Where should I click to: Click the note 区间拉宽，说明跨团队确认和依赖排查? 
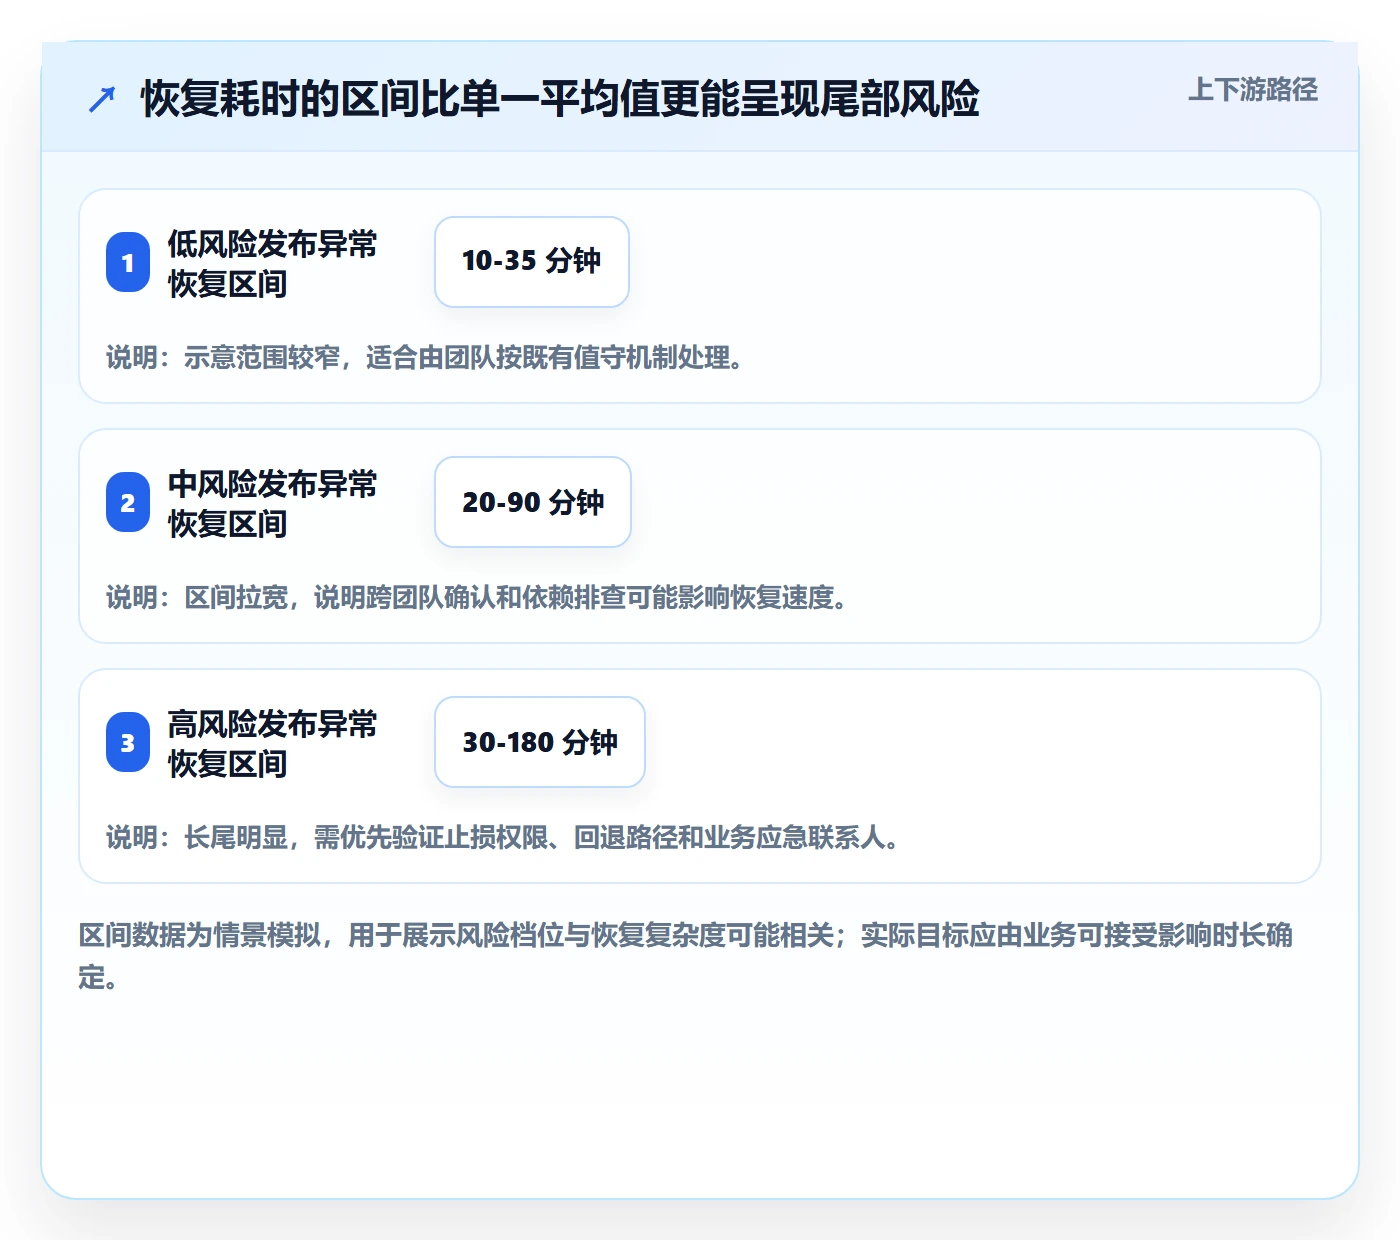click(x=477, y=598)
